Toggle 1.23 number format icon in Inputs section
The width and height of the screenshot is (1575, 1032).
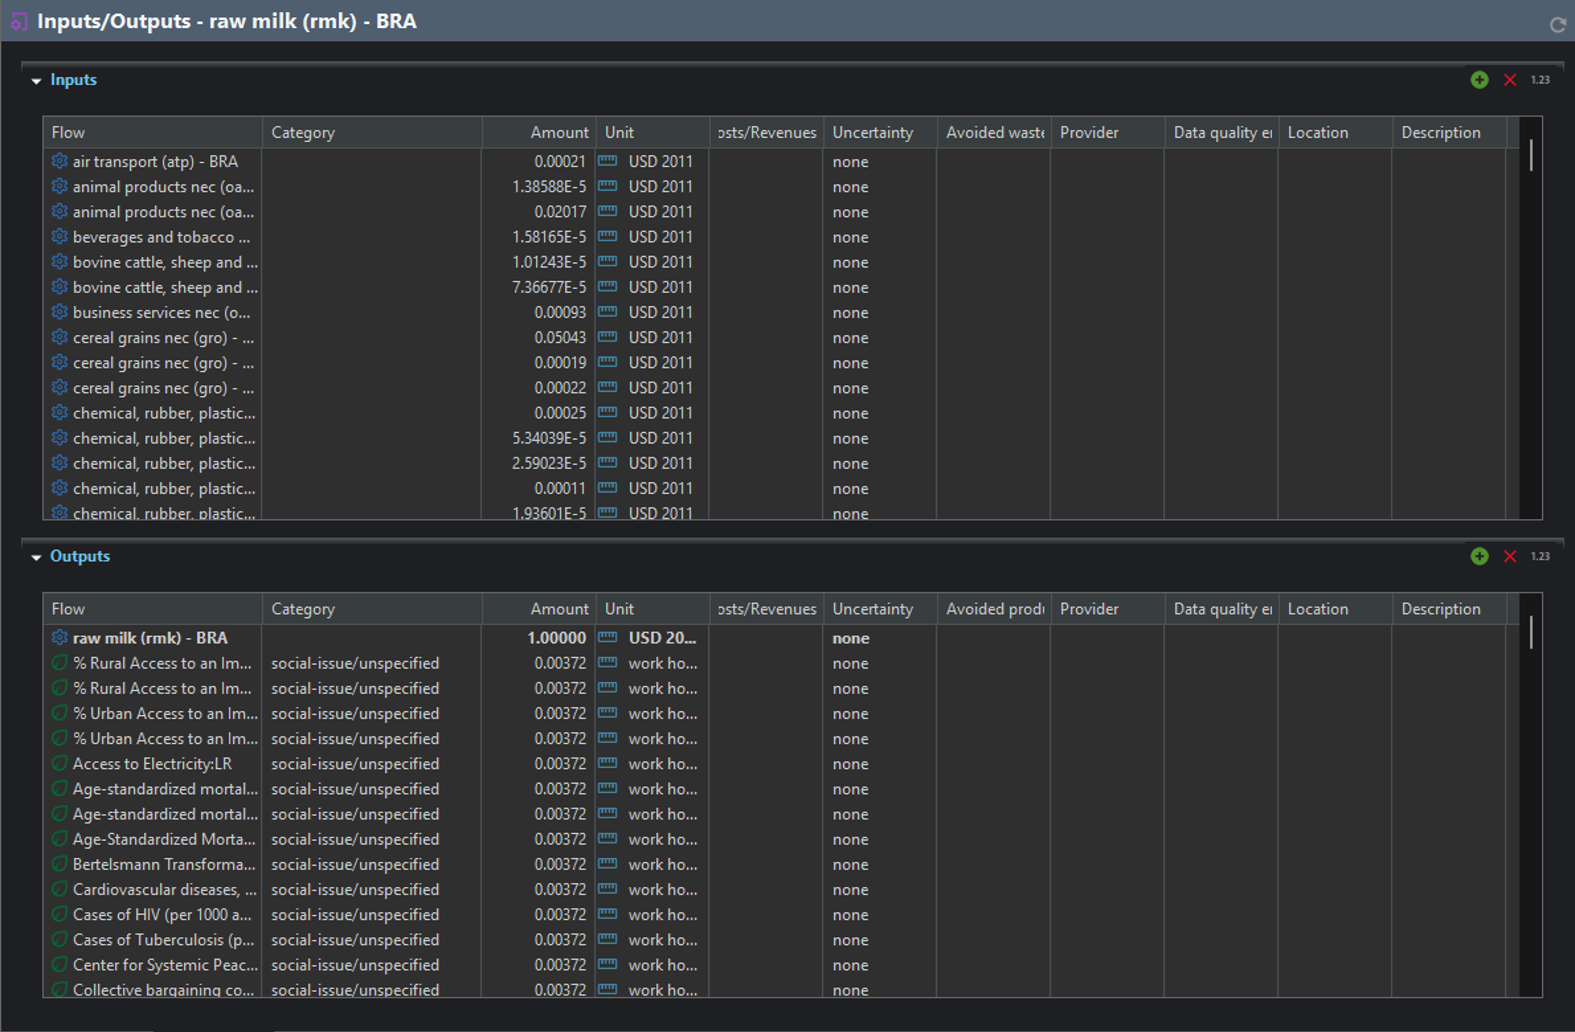coord(1540,80)
